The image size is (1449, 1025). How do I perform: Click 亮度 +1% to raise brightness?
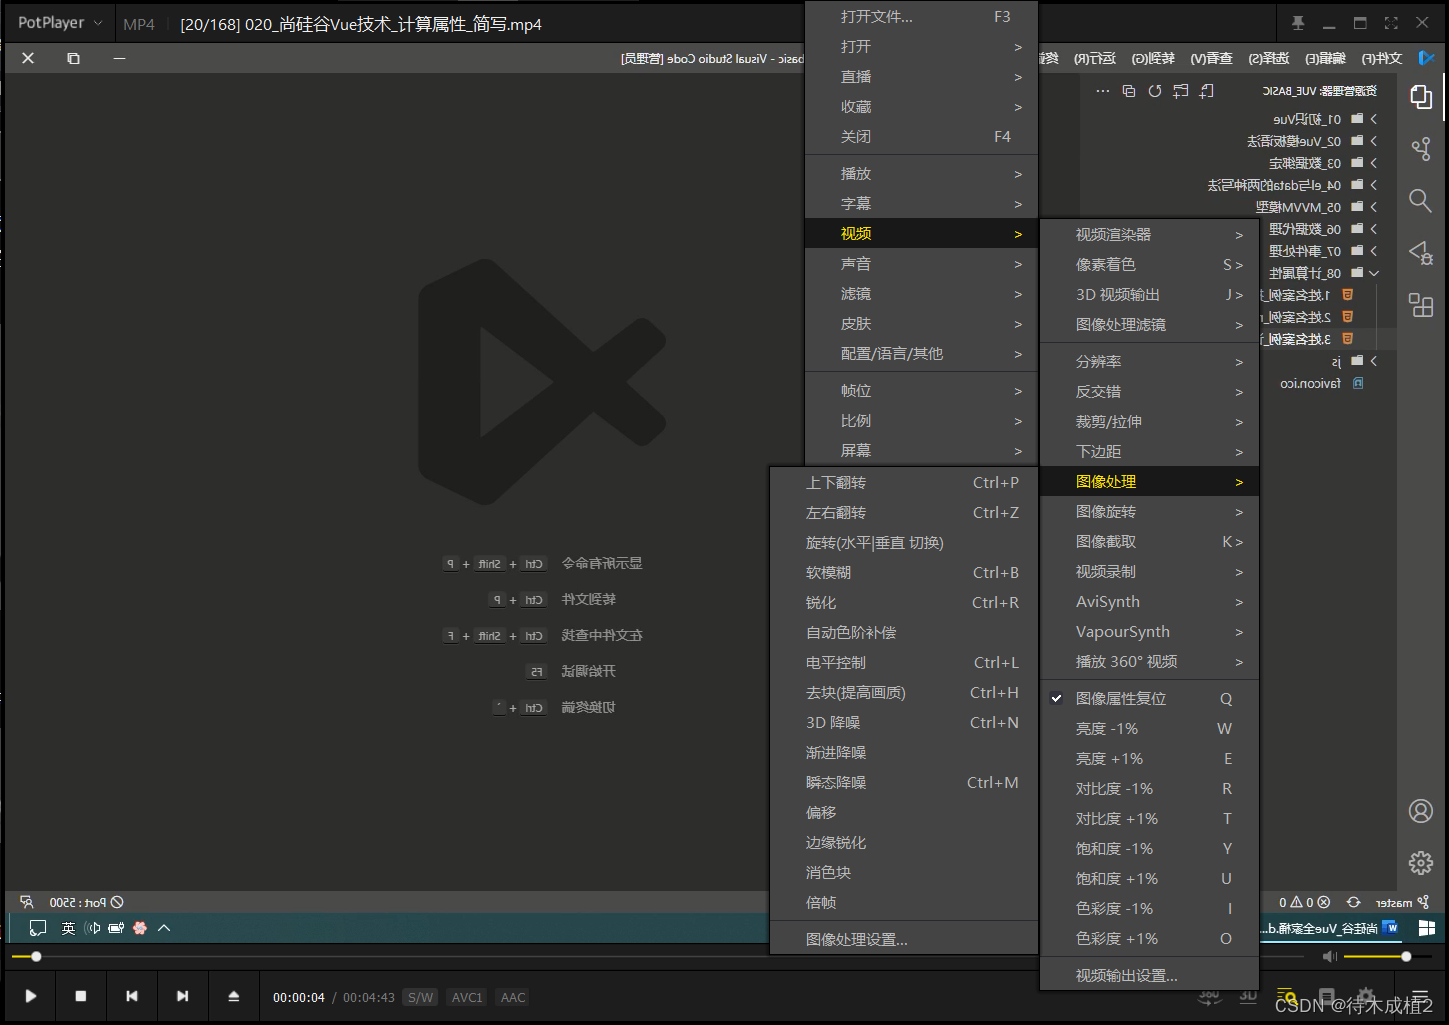1149,759
